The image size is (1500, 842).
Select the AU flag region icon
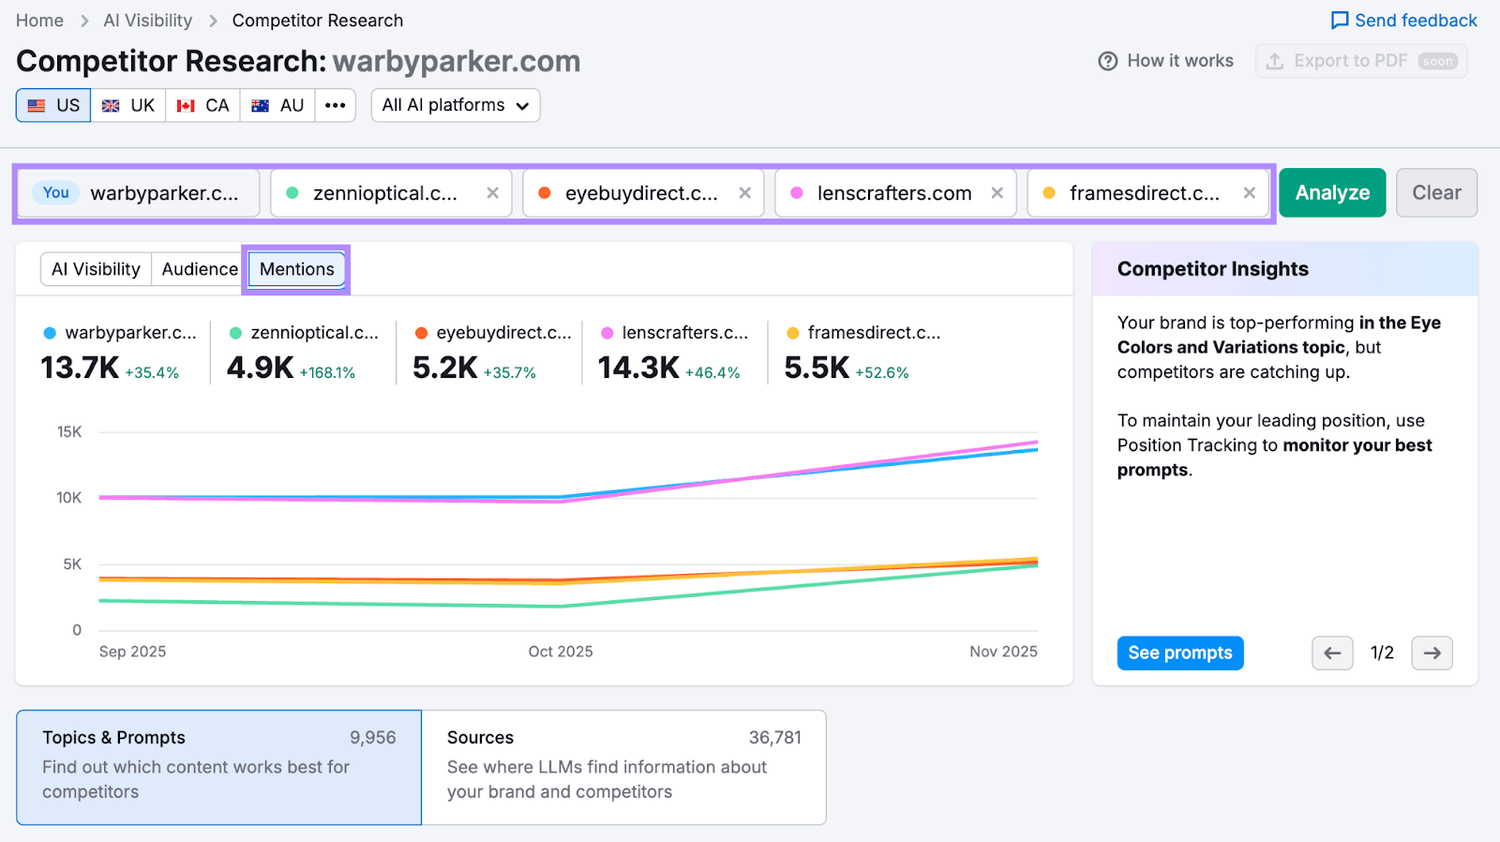(x=261, y=105)
